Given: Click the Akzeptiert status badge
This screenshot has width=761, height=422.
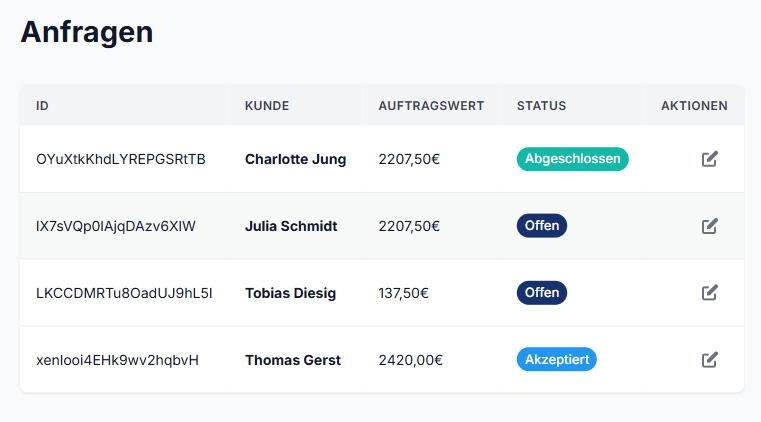Looking at the screenshot, I should click(x=556, y=360).
